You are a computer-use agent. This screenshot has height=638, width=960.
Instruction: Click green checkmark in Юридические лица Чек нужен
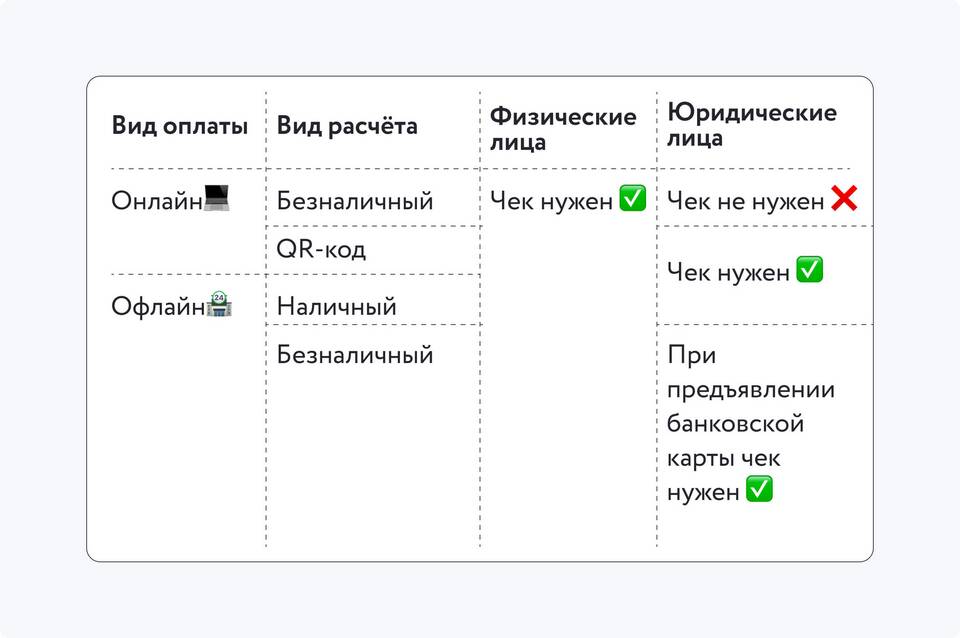click(x=809, y=270)
